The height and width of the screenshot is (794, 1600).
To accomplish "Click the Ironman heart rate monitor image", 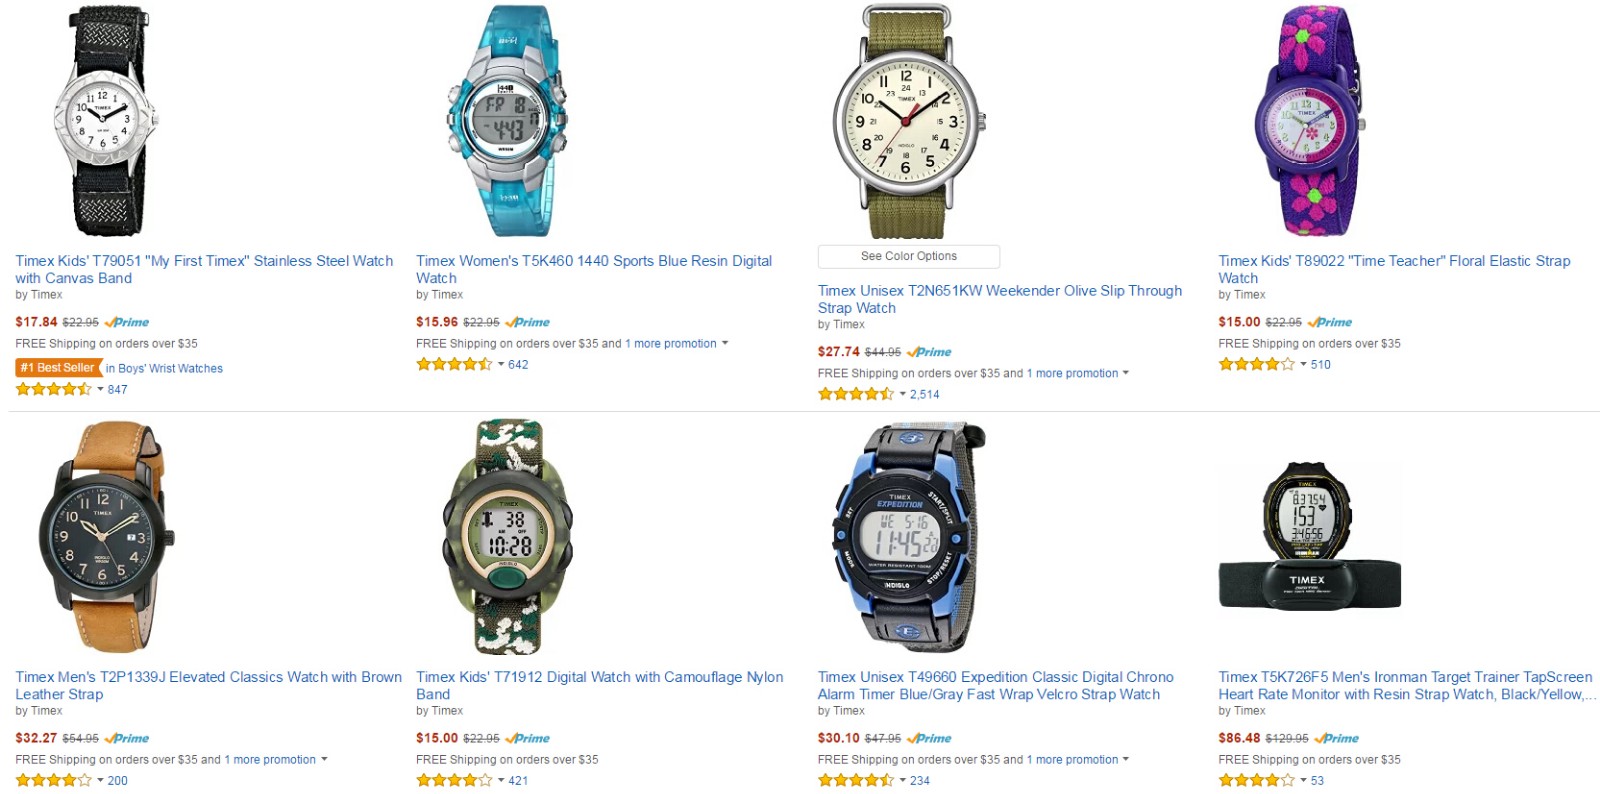I will (1309, 536).
